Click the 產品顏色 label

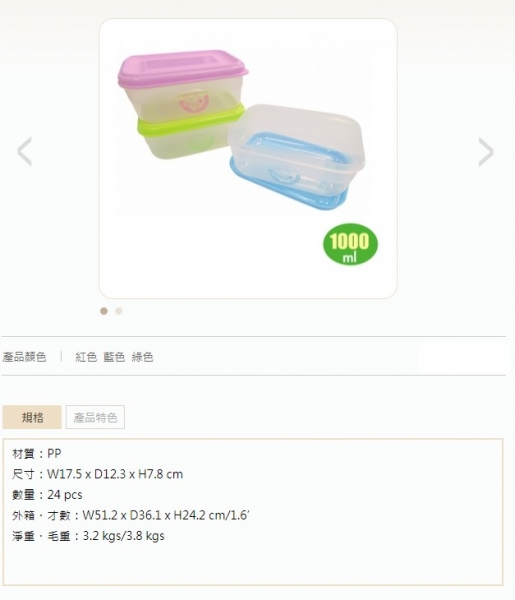tap(24, 357)
